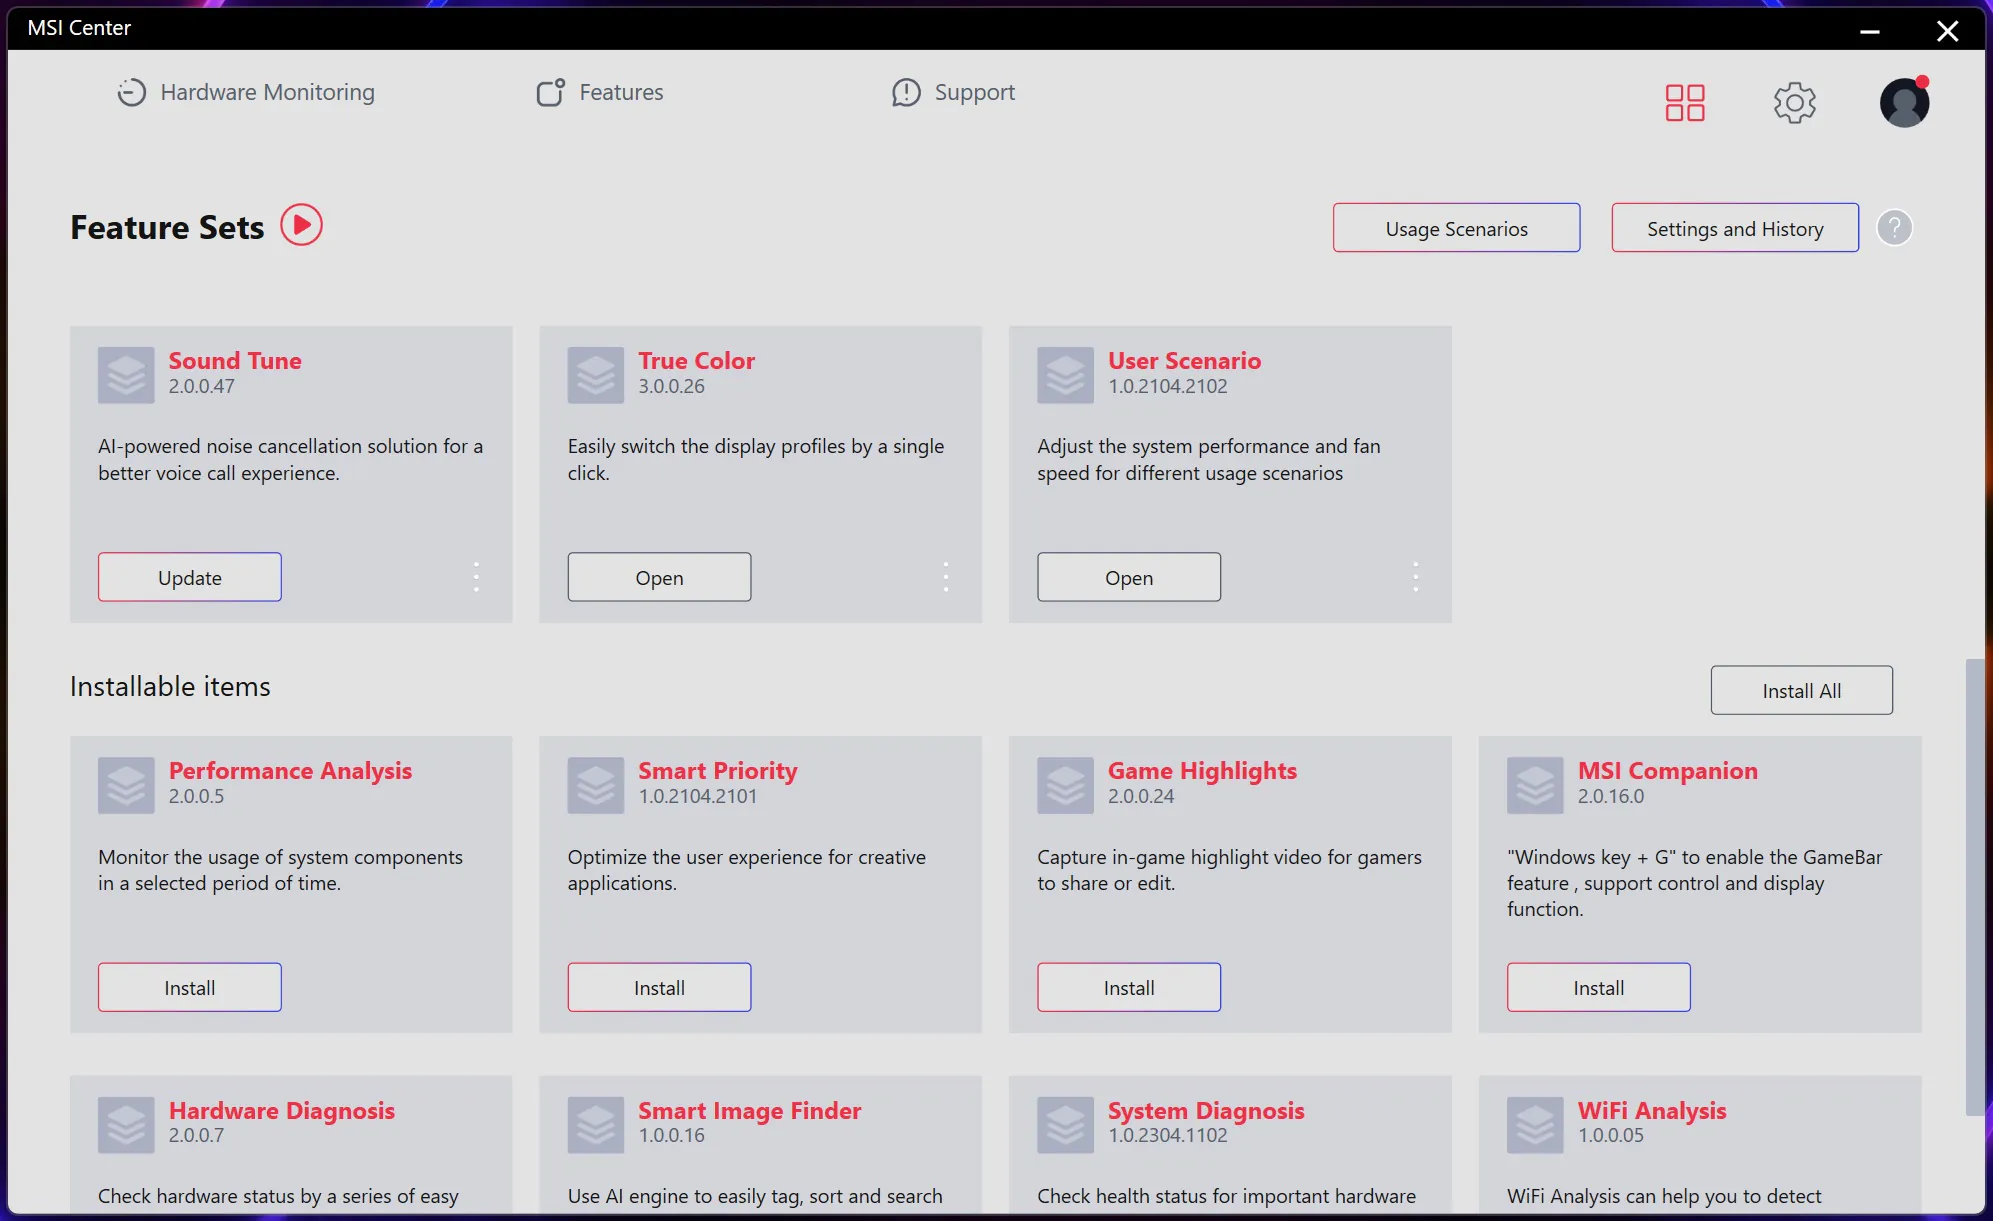Click the Smart Priority title
Image resolution: width=1993 pixels, height=1221 pixels.
(718, 770)
